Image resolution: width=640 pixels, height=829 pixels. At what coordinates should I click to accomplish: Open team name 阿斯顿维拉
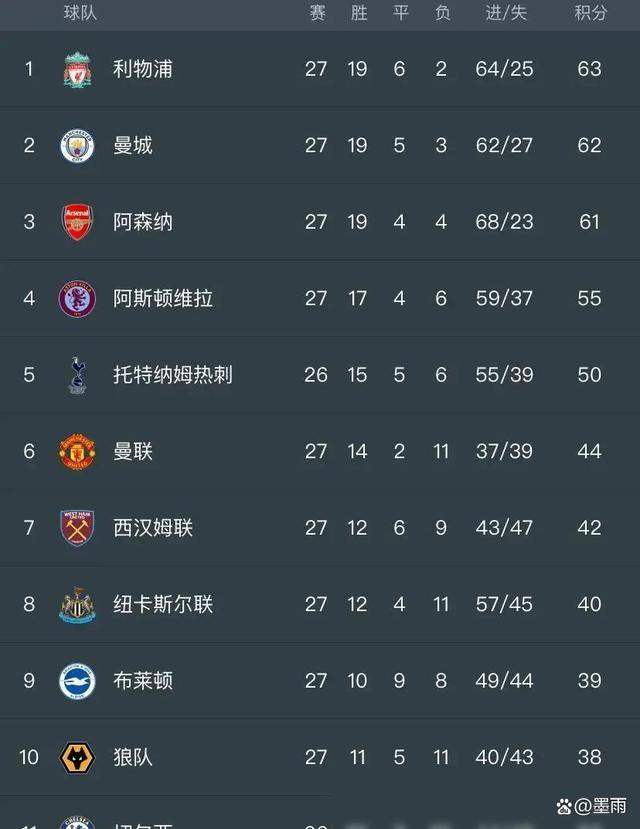pos(163,299)
